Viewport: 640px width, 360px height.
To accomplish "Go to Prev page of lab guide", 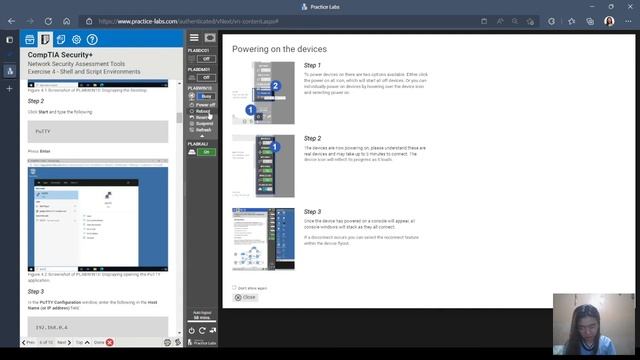I will [28, 342].
